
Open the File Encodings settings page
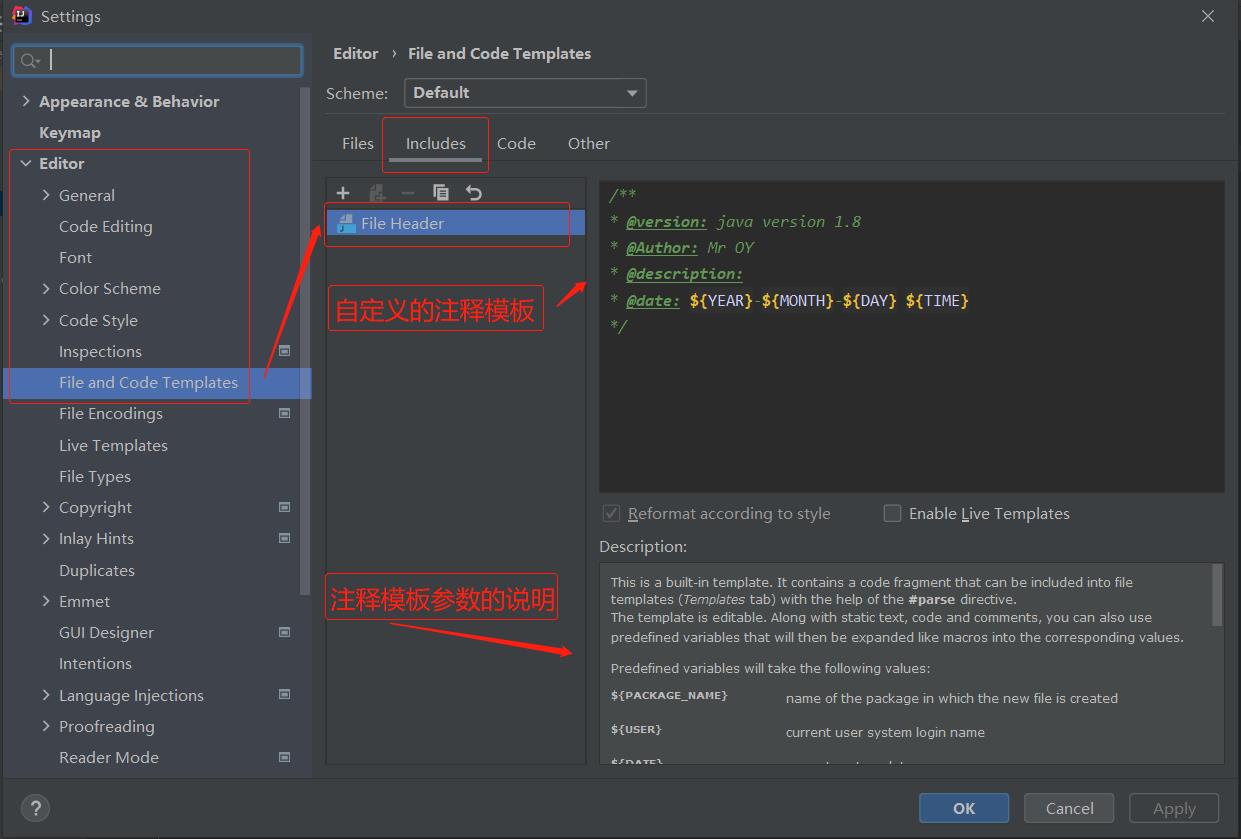[x=110, y=413]
